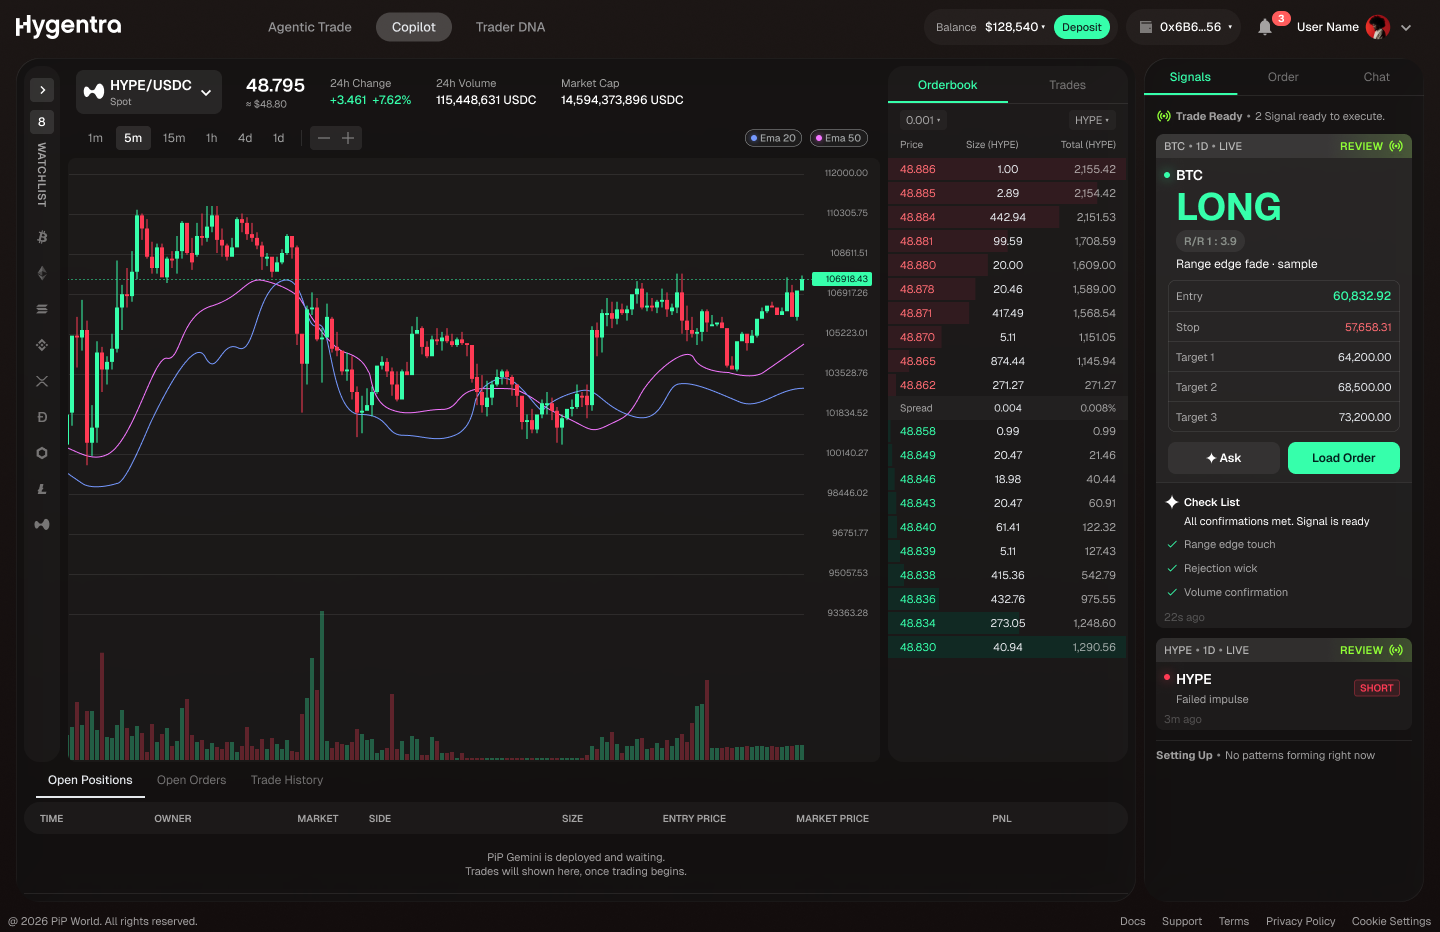1440x932 pixels.
Task: Open the HYPE size unit dropdown
Action: coord(1092,120)
